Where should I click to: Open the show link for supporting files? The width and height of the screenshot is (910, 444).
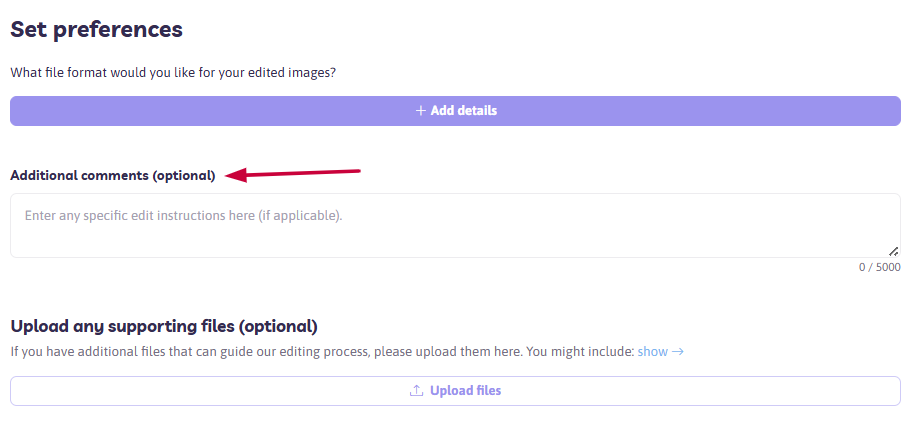tap(660, 352)
